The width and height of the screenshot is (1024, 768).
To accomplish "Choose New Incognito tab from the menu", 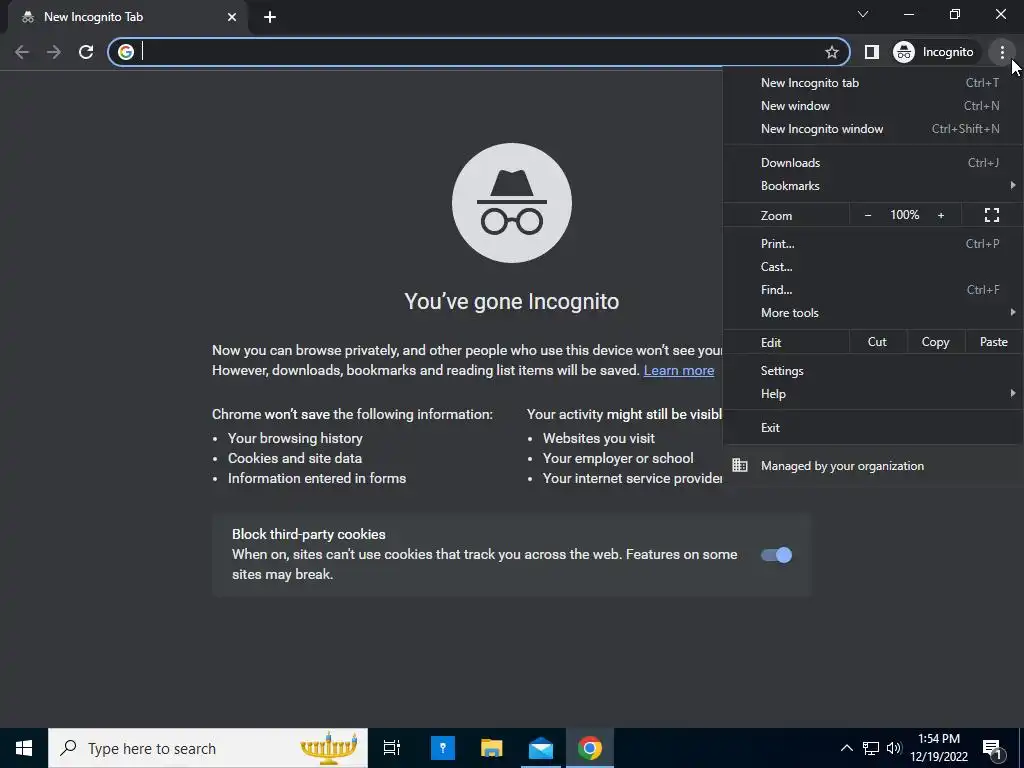I will (873, 83).
